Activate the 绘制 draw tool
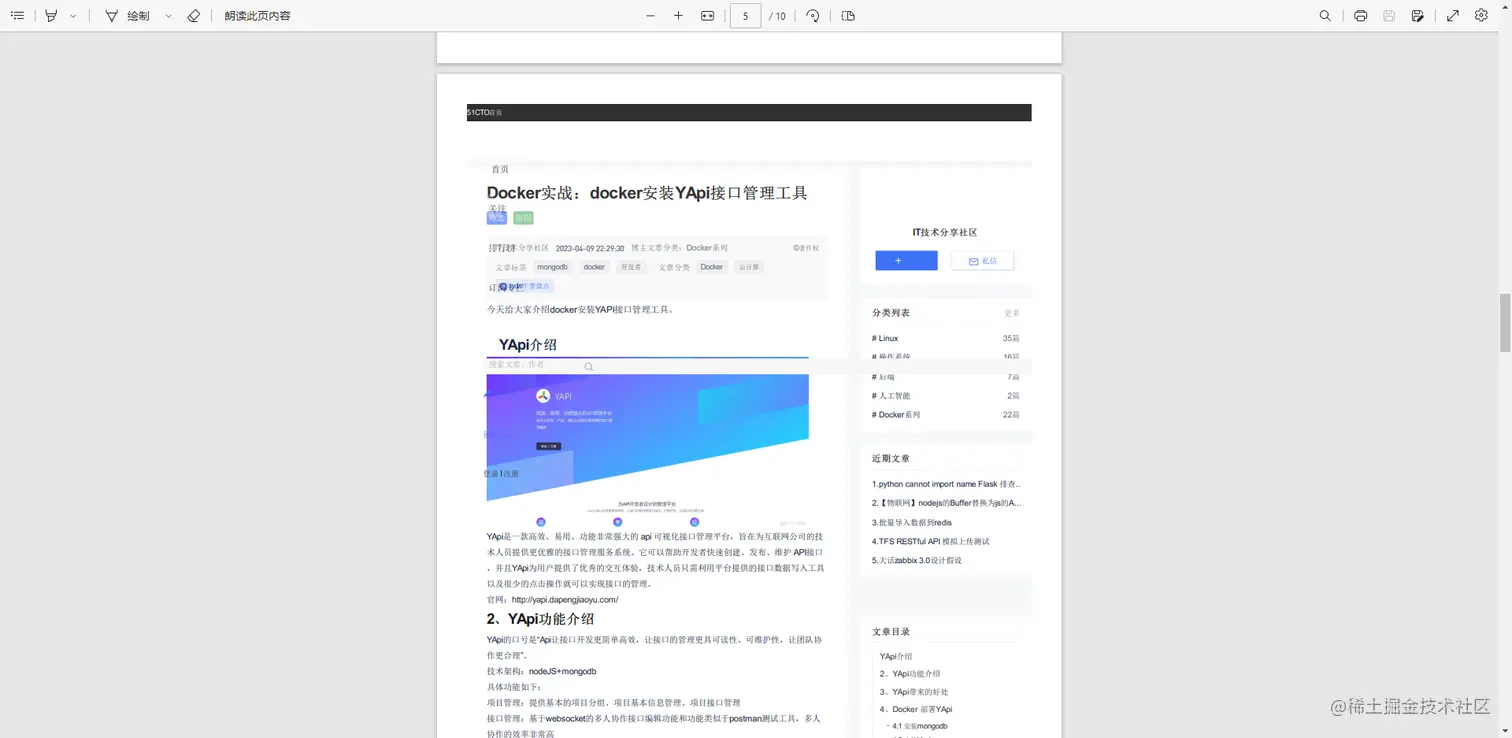Screen dimensions: 1512x738 (127, 16)
